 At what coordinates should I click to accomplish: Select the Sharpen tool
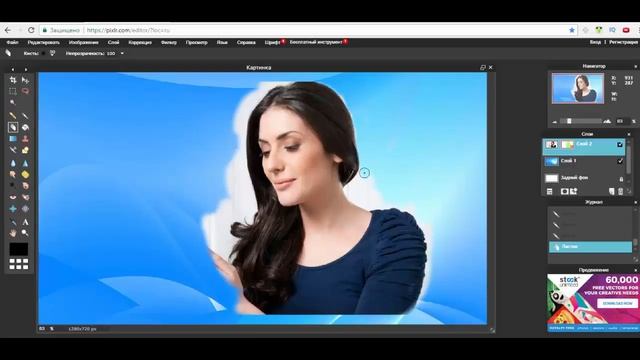point(25,163)
